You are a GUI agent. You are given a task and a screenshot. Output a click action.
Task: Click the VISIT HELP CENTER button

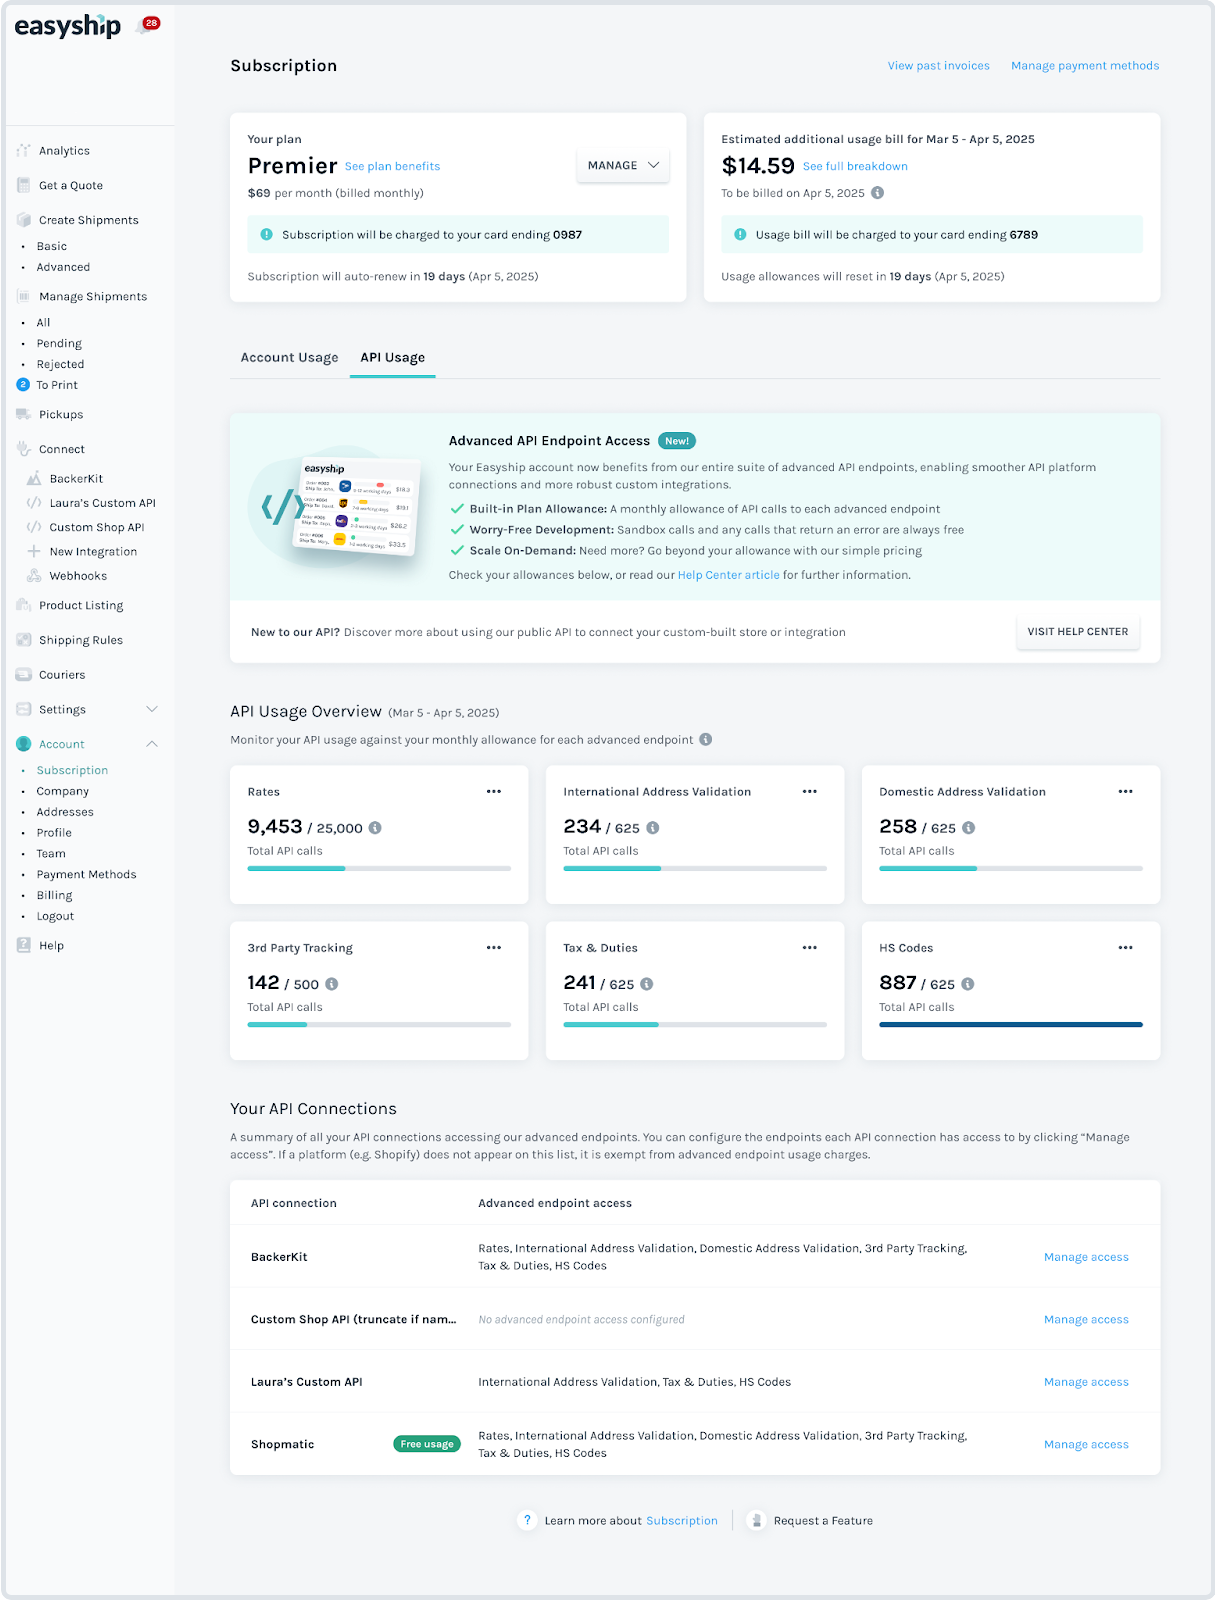(x=1078, y=632)
